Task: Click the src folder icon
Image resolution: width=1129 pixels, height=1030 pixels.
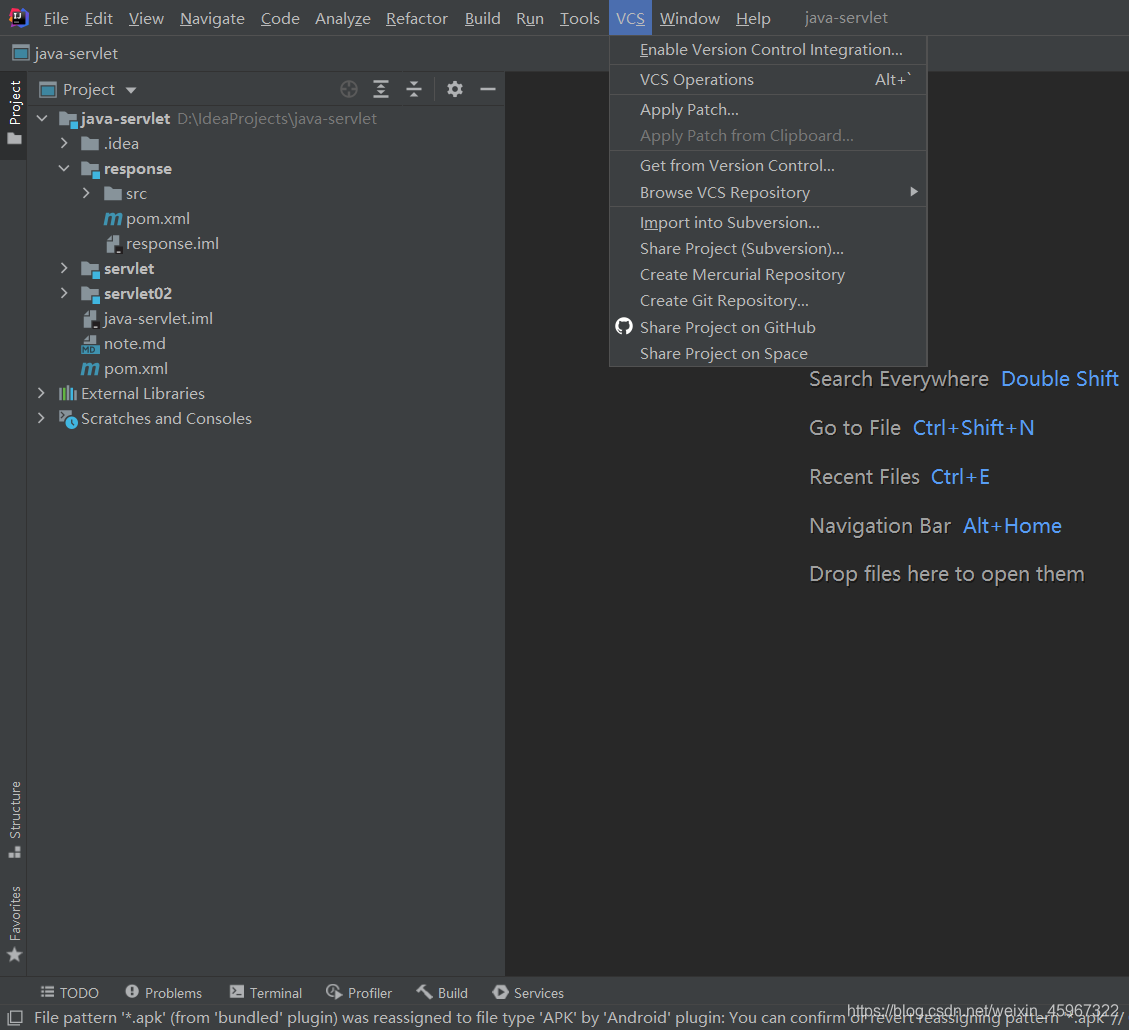Action: [x=113, y=194]
